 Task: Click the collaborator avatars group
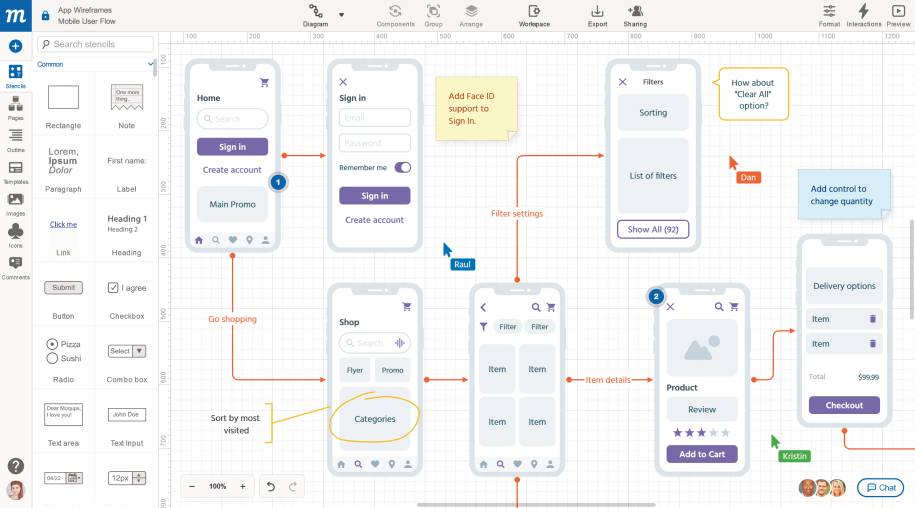point(822,488)
